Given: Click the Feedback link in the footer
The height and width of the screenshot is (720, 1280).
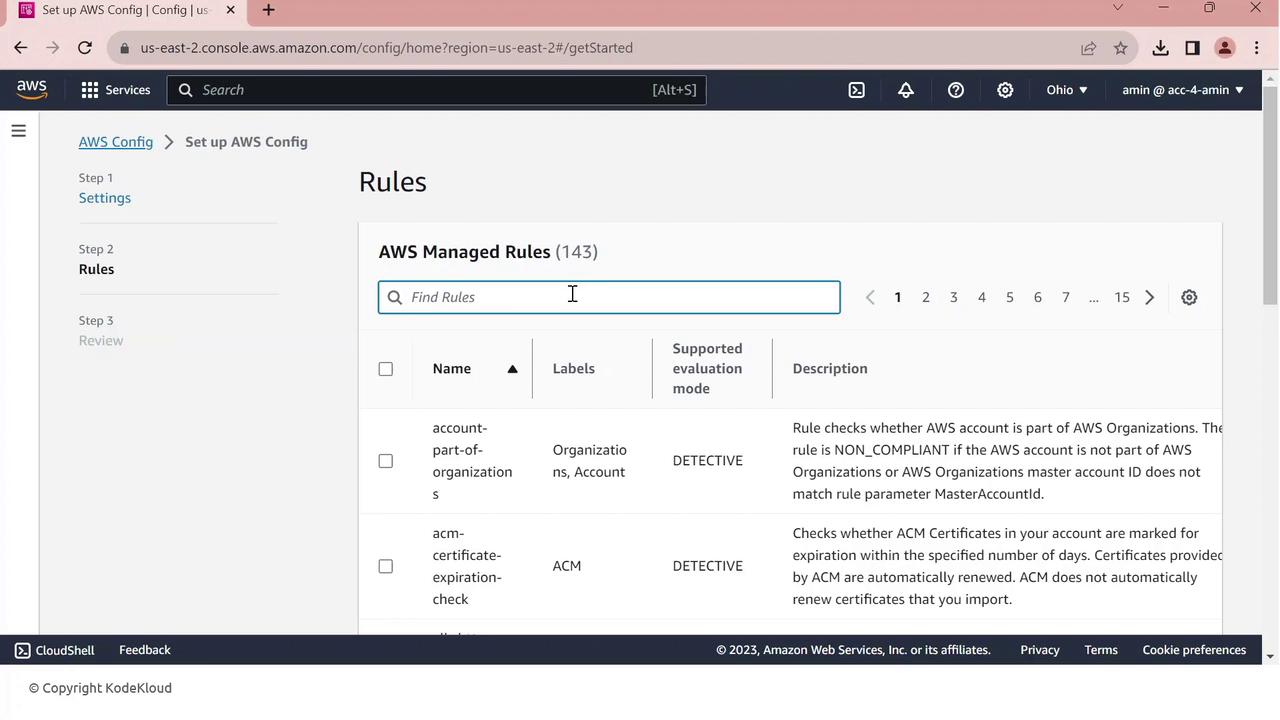Looking at the screenshot, I should tap(145, 650).
